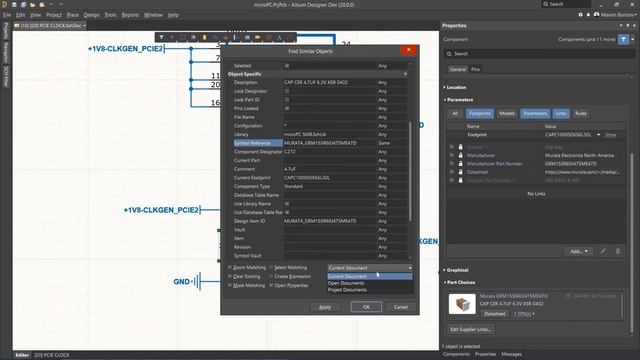Enable the Create Expression checkbox
Image resolution: width=640 pixels, height=360 pixels.
pyautogui.click(x=271, y=276)
